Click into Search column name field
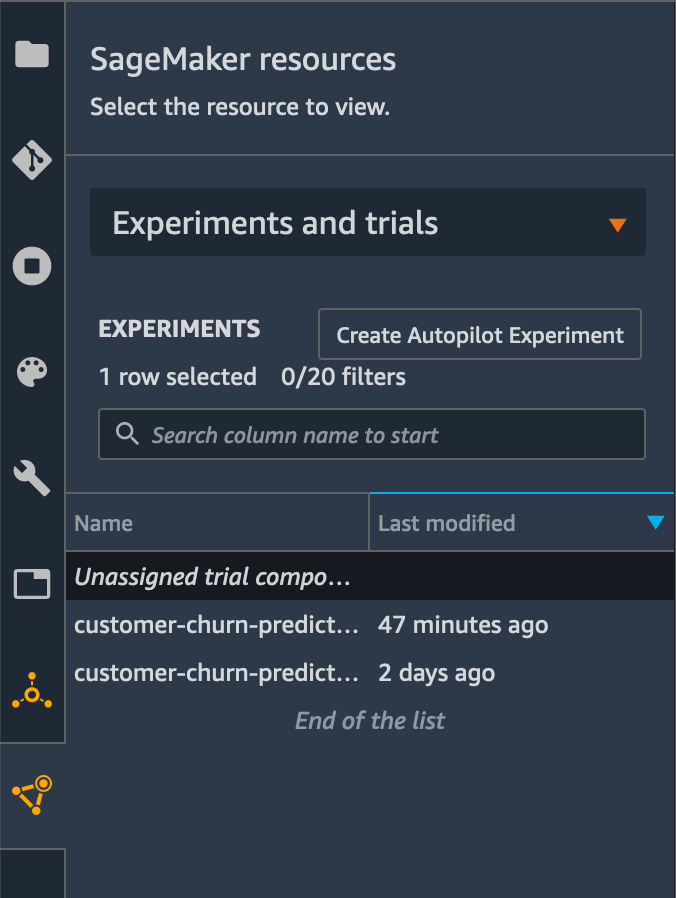This screenshot has width=676, height=898. click(x=372, y=434)
